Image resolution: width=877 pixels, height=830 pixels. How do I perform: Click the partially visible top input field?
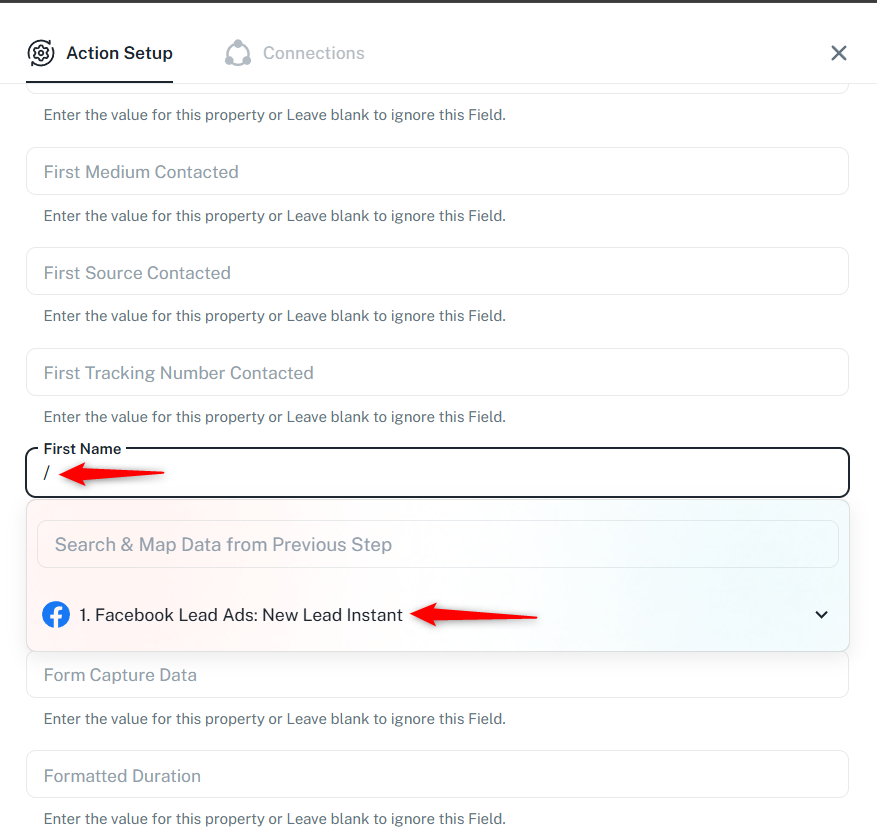(437, 90)
